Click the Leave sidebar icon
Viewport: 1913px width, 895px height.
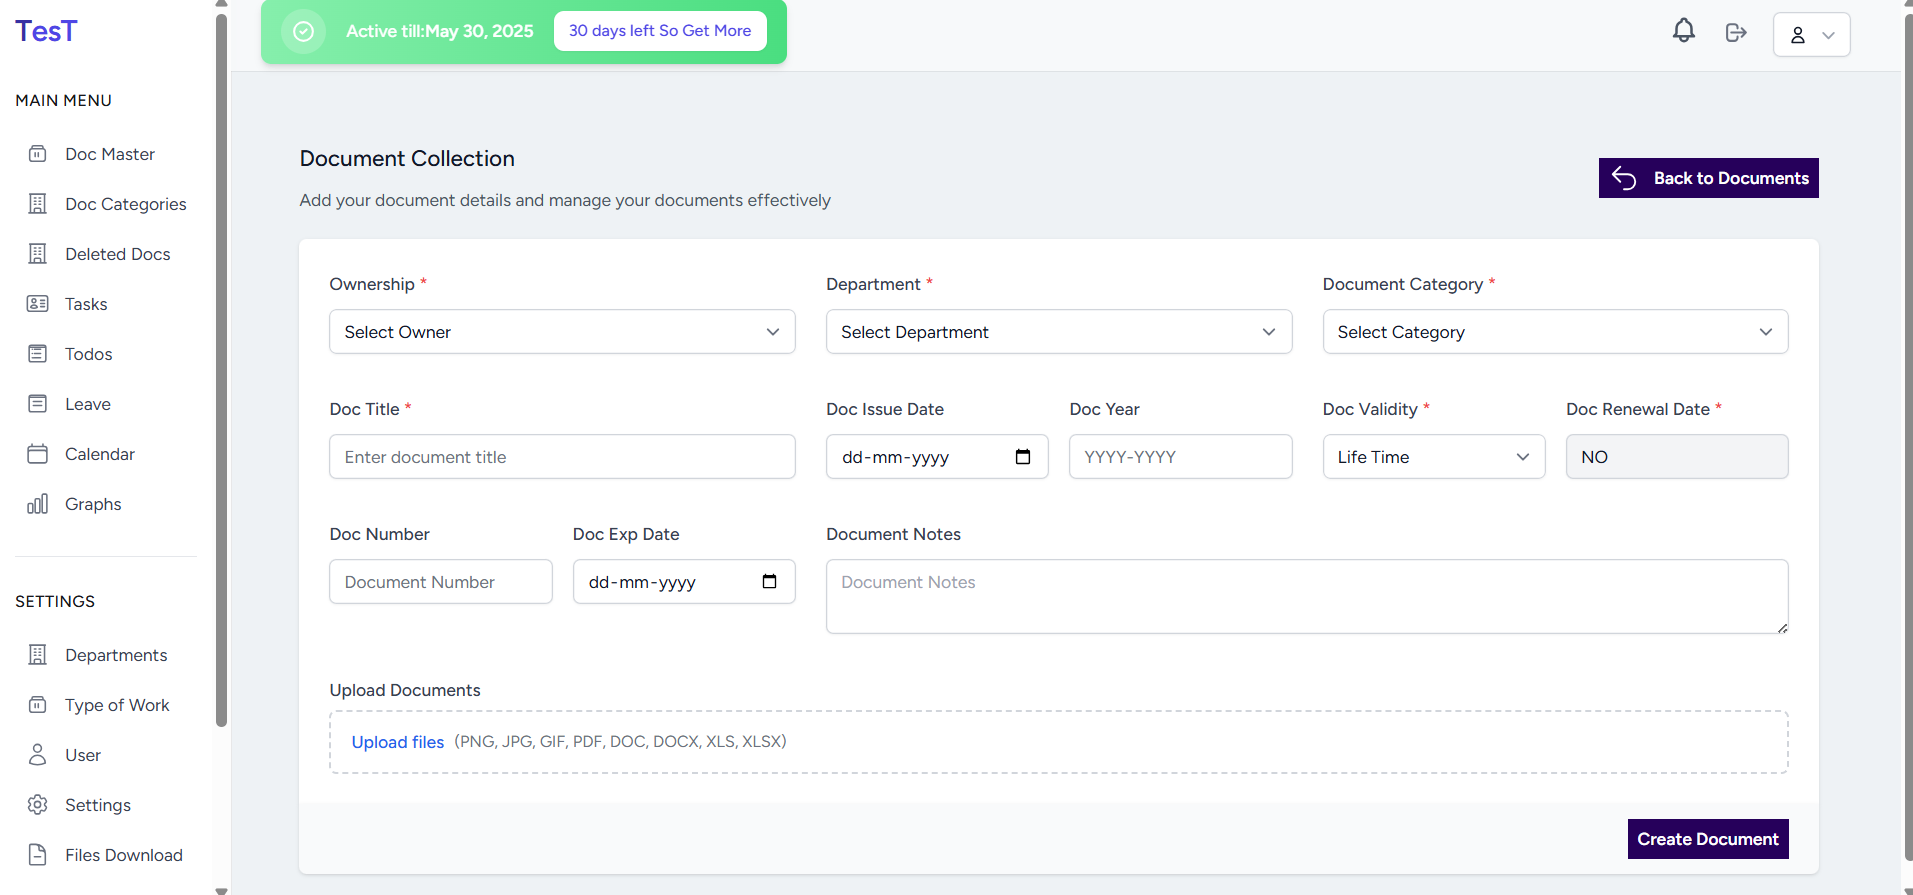[37, 404]
